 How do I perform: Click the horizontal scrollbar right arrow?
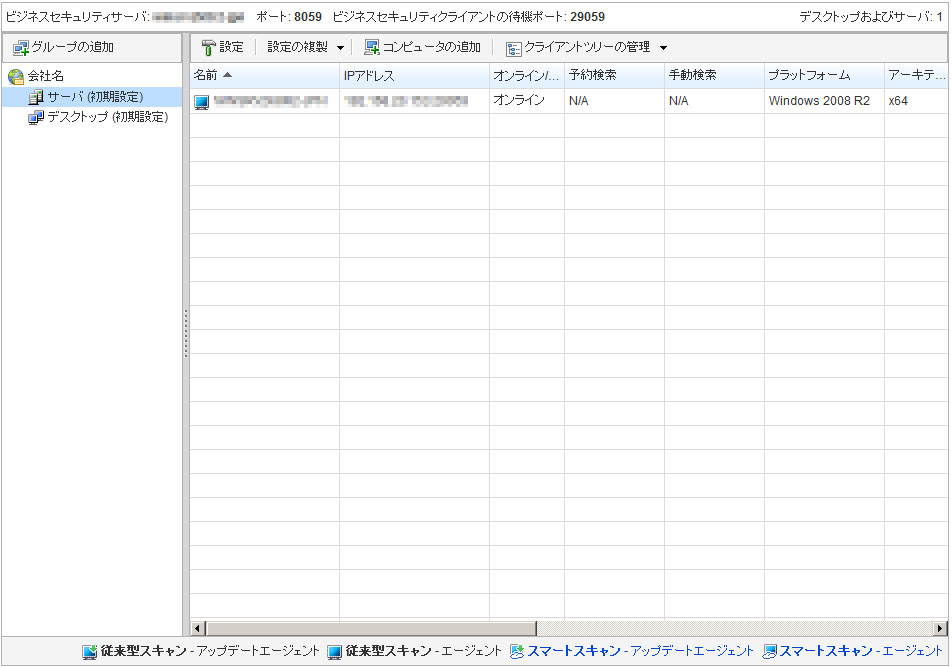tap(940, 628)
